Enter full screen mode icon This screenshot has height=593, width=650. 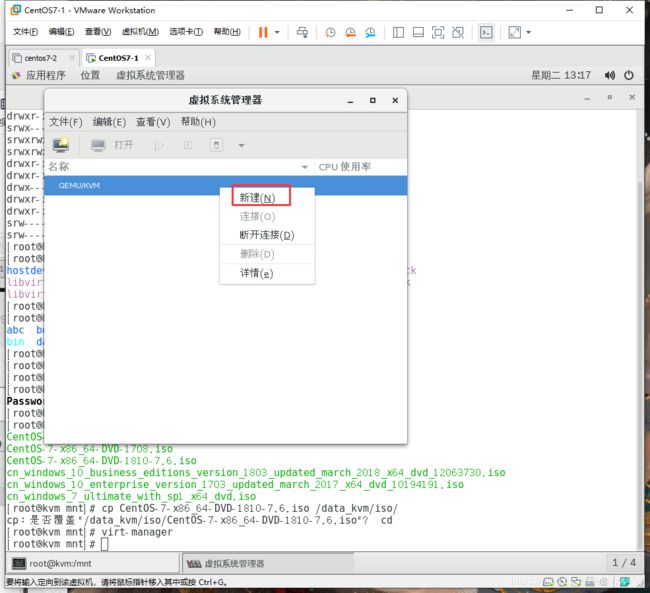click(x=438, y=32)
